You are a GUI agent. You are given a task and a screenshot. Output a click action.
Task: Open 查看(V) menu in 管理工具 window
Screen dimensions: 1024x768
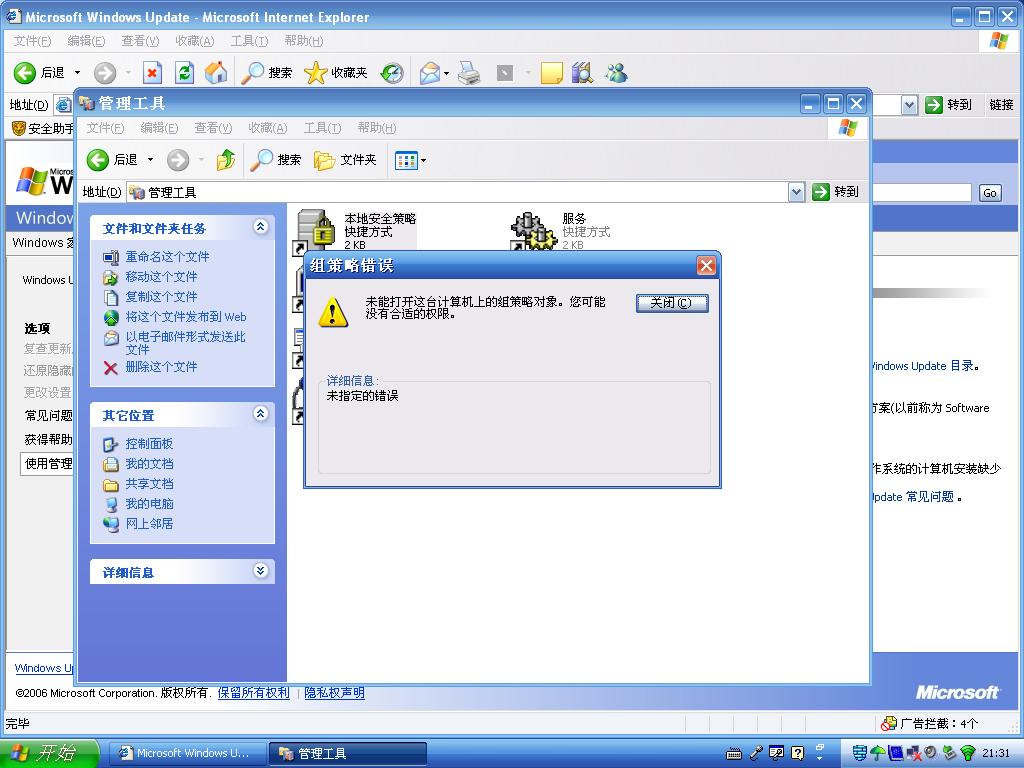[x=213, y=128]
